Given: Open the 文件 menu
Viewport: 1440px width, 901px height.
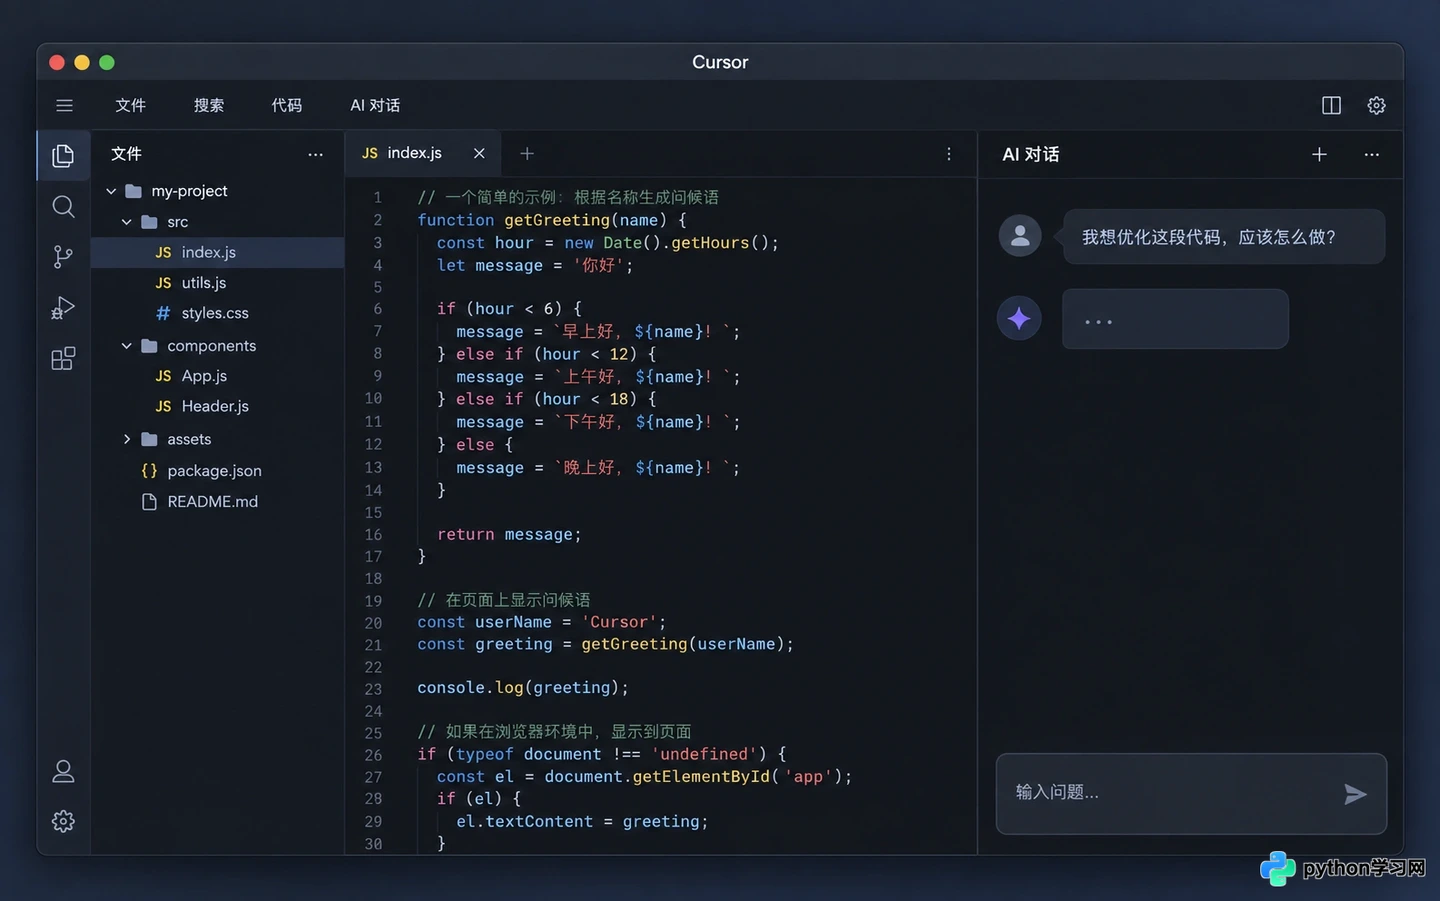Looking at the screenshot, I should click(x=130, y=105).
